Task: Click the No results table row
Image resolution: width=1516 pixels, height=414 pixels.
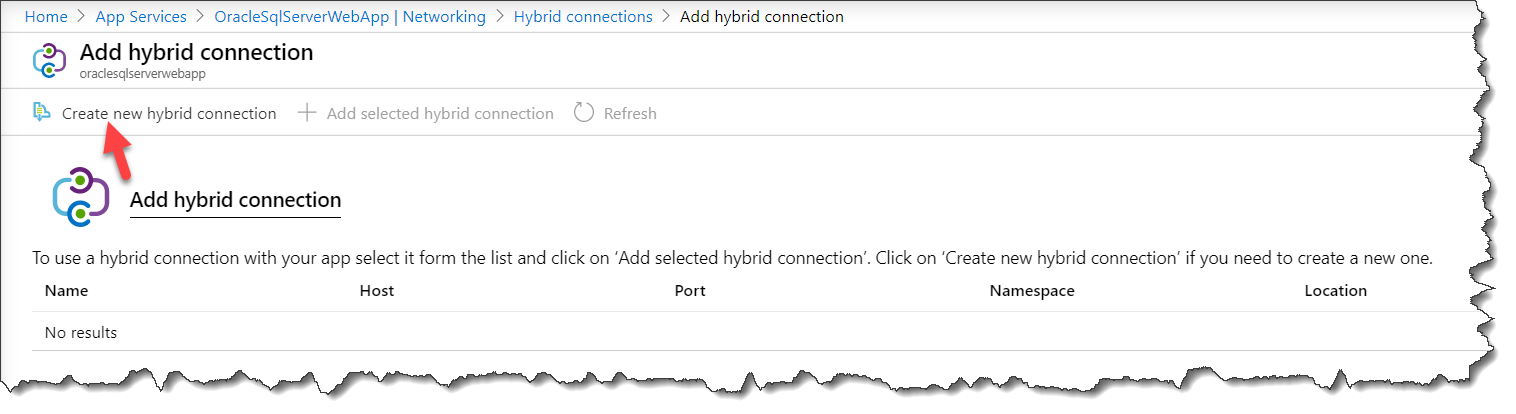Action: tap(81, 332)
